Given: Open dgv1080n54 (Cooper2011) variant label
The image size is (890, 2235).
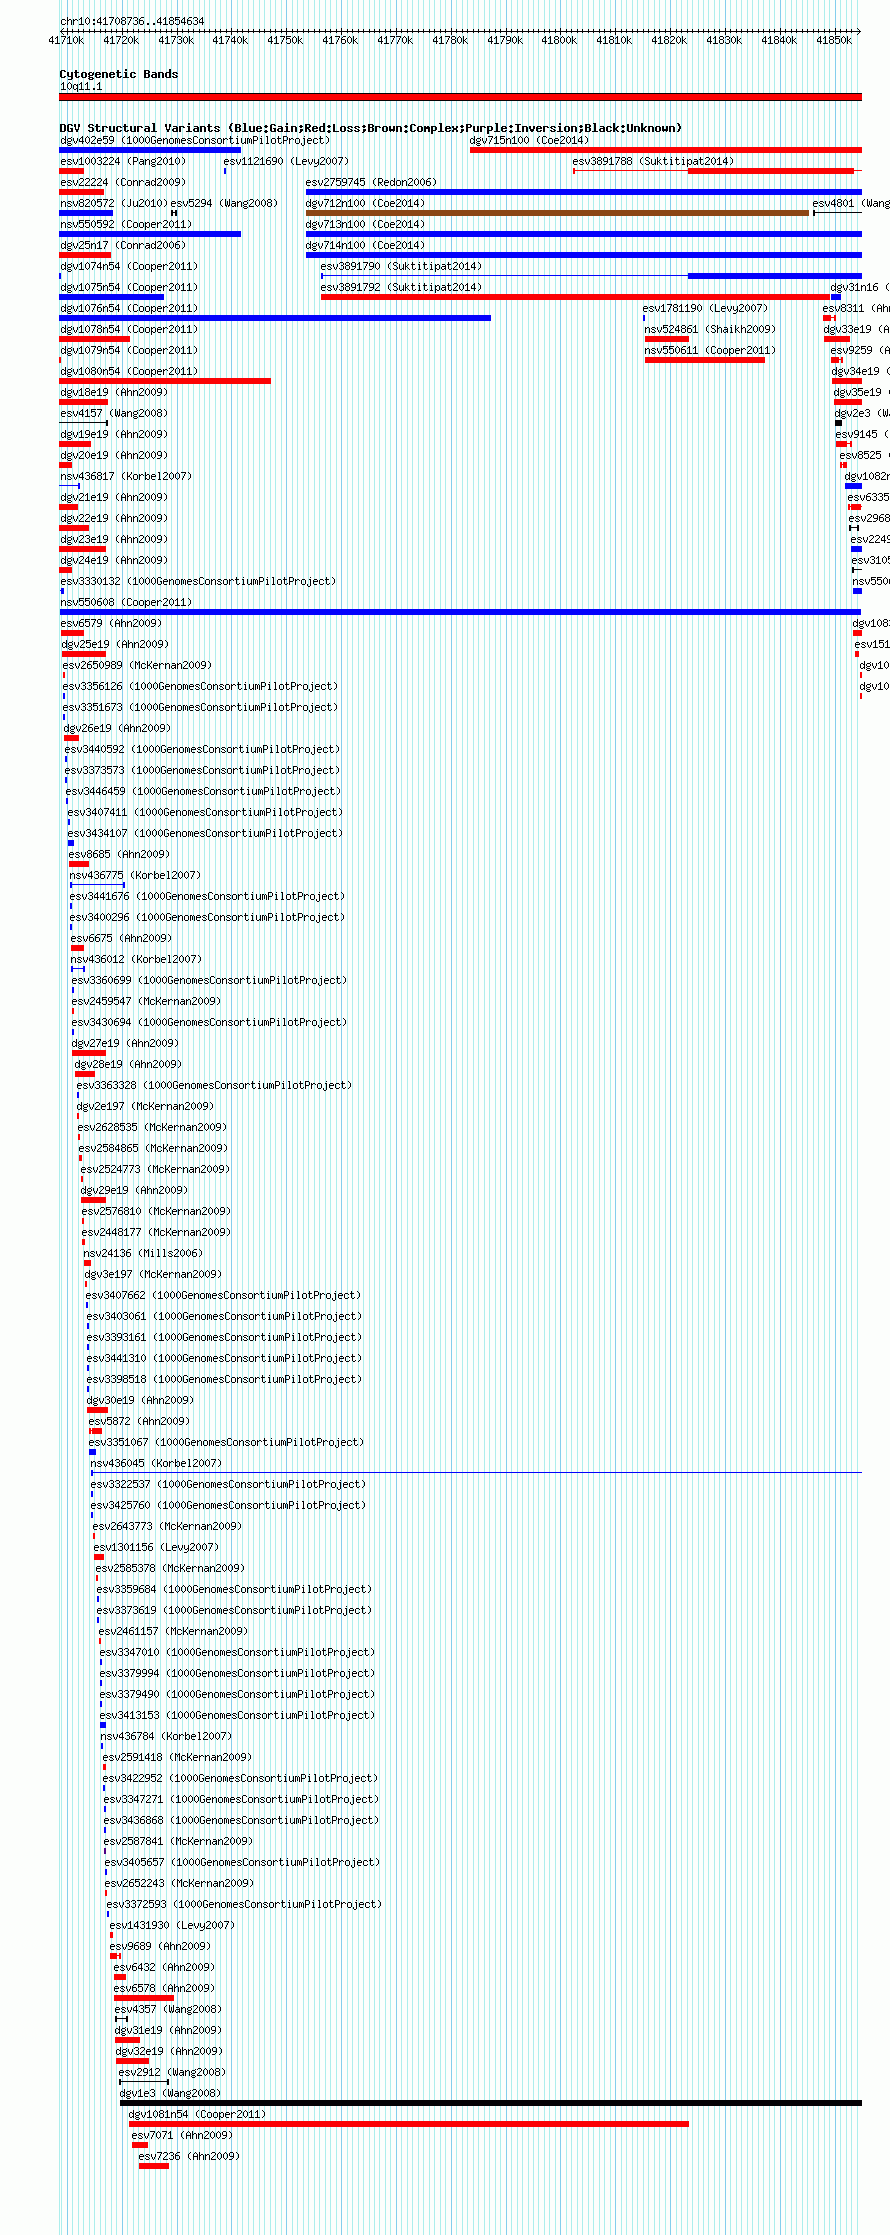Looking at the screenshot, I should [x=129, y=371].
